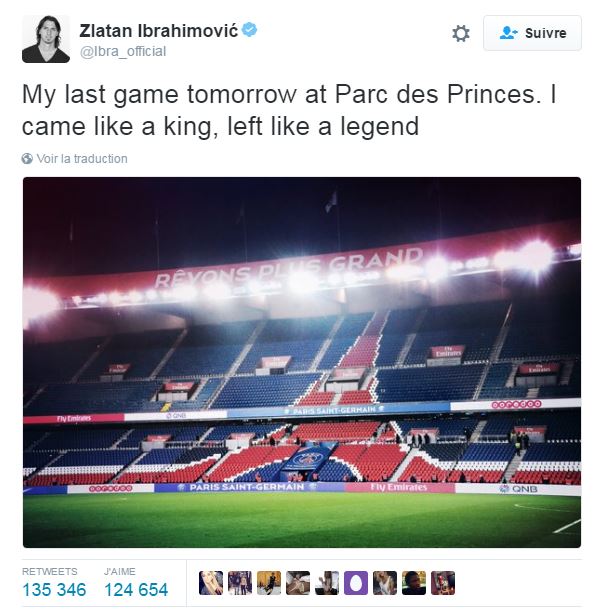Open the gear settings icon

[x=461, y=33]
